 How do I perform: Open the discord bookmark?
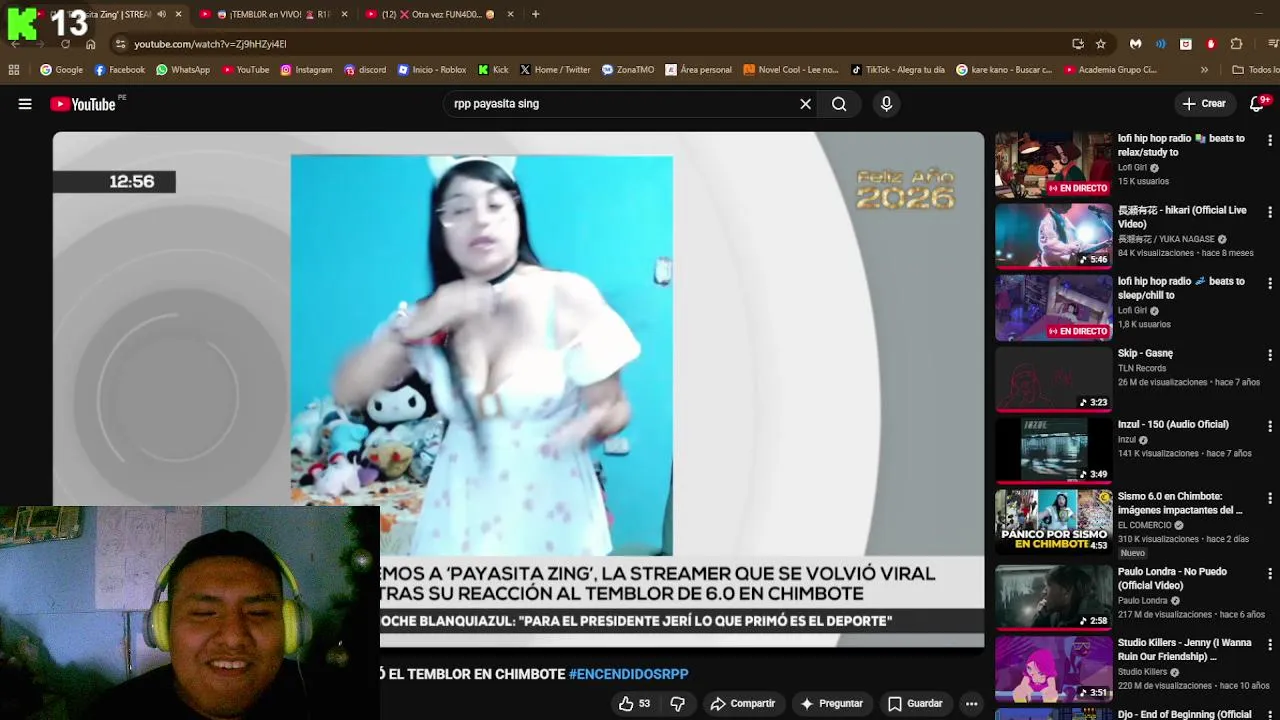click(364, 70)
